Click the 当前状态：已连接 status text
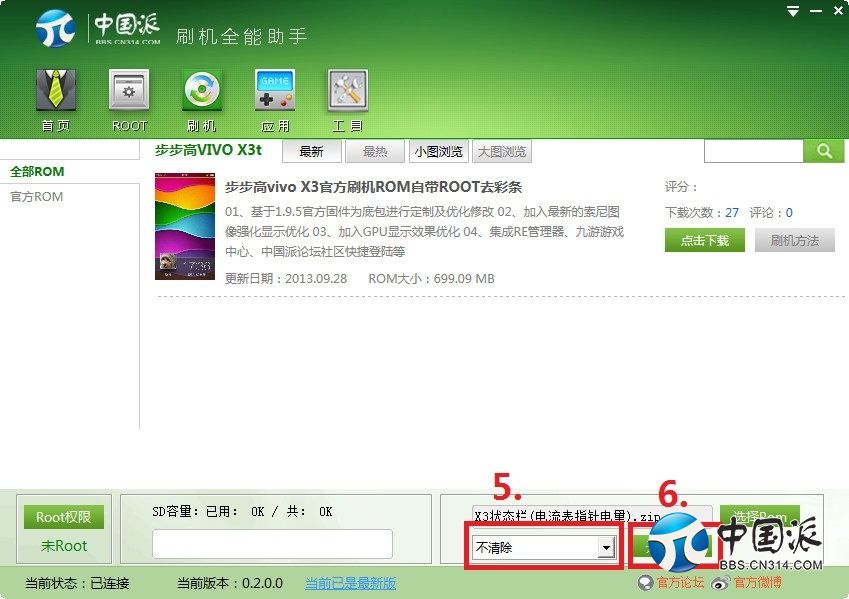Viewport: 849px width, 599px height. [77, 583]
